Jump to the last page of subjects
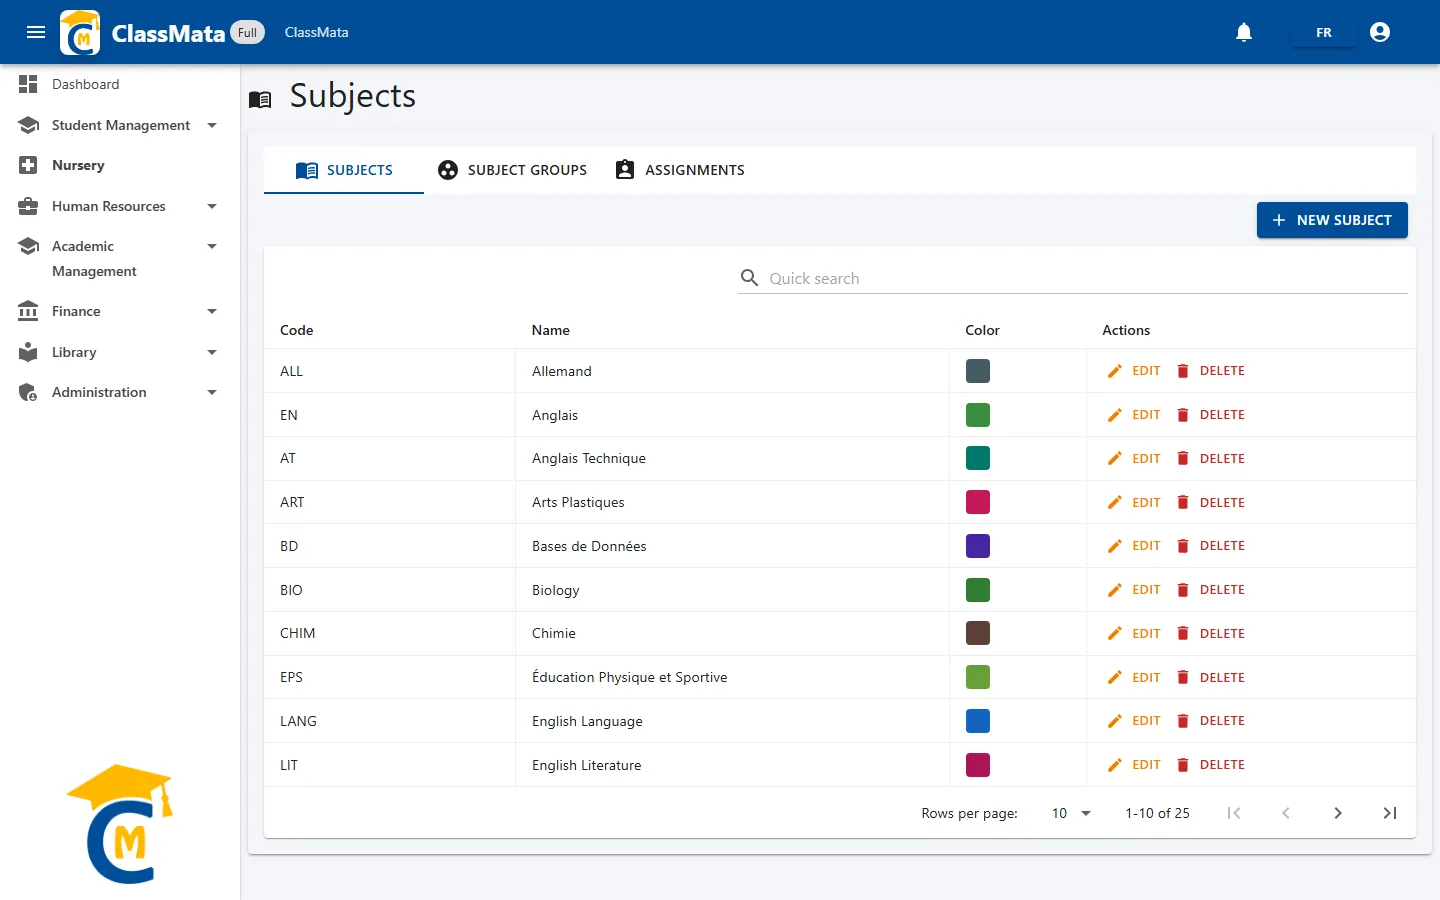 tap(1390, 813)
